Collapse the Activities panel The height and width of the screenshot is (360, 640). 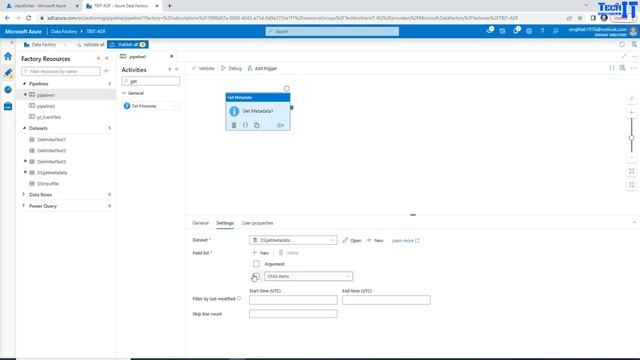click(177, 70)
